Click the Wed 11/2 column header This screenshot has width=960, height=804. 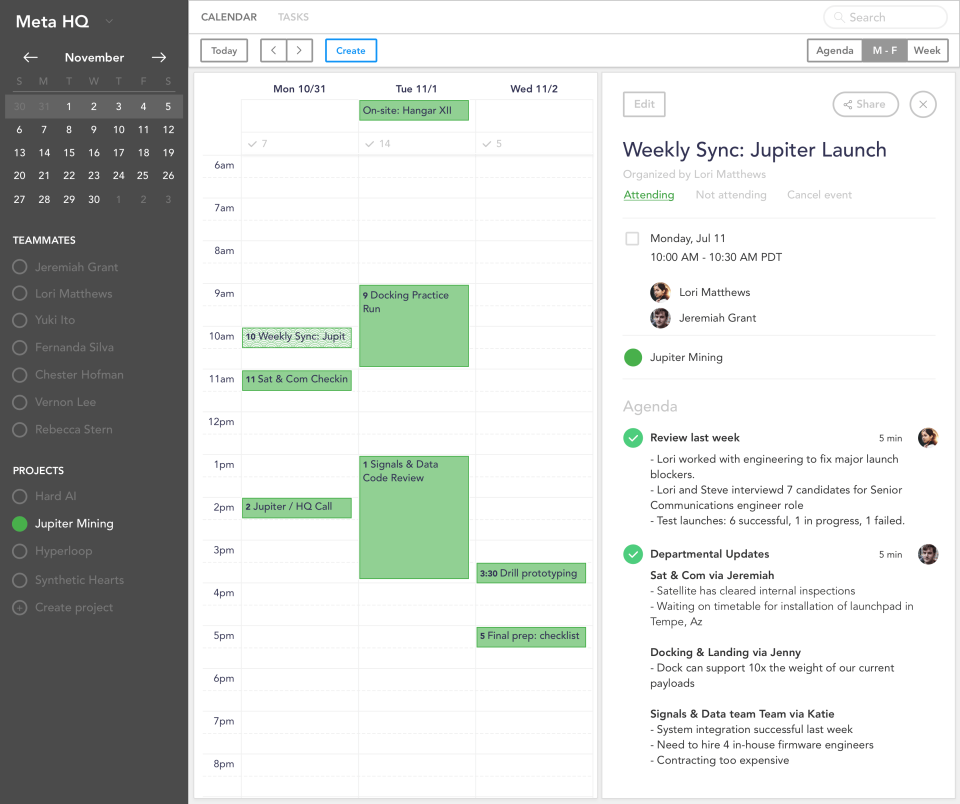[x=534, y=89]
